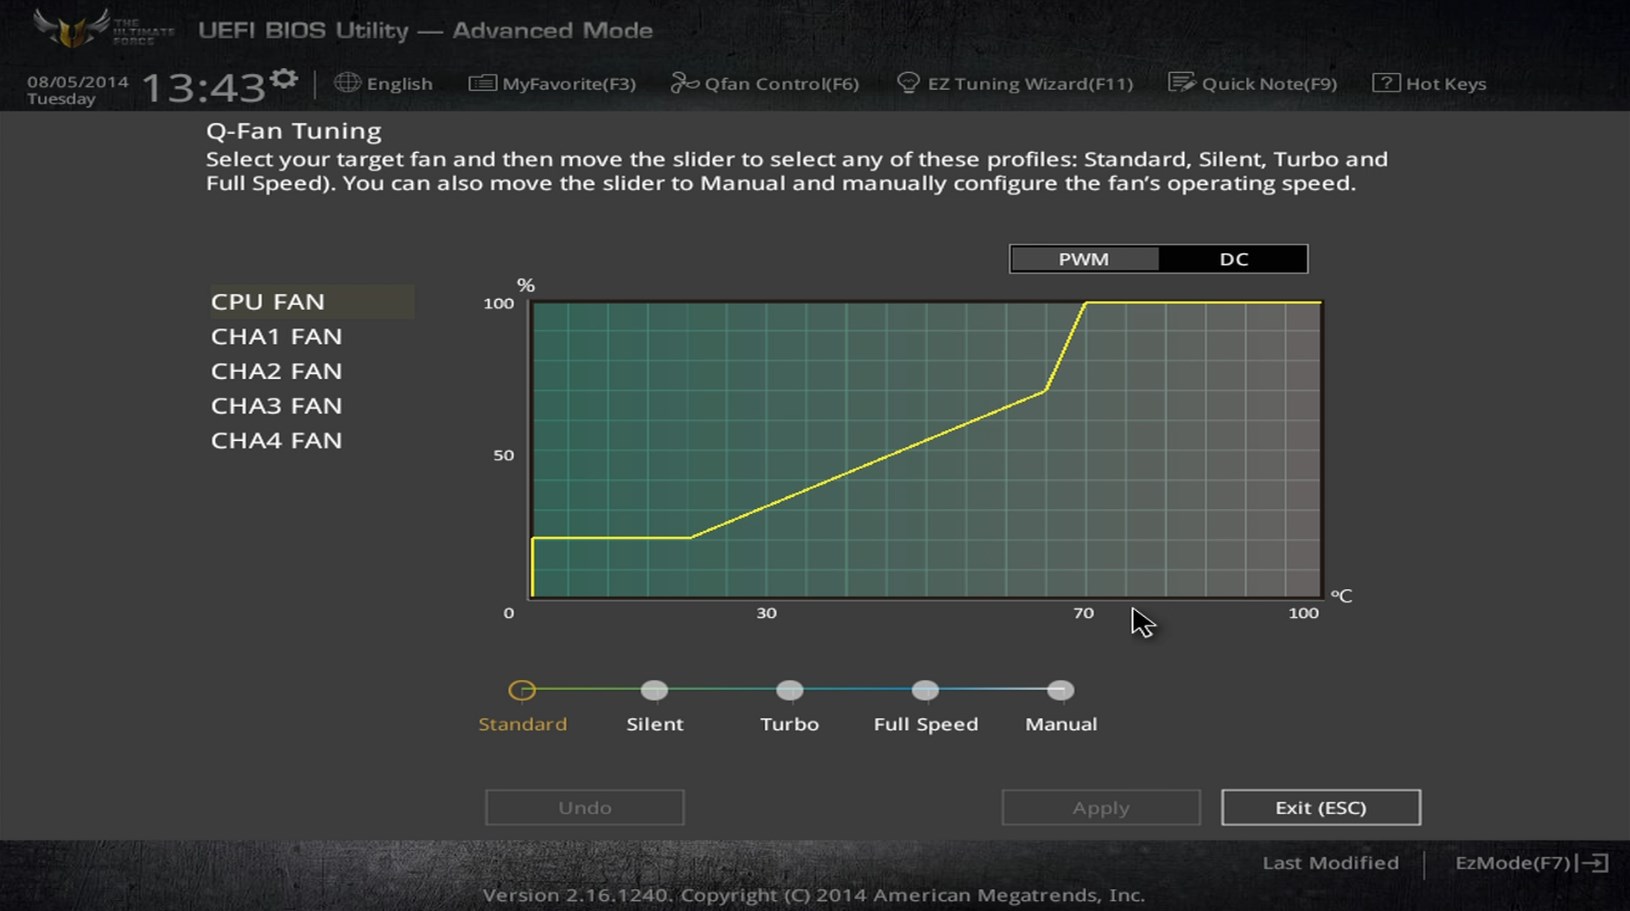Click the Qfan Control fan icon
Image resolution: width=1630 pixels, height=911 pixels.
tap(684, 83)
